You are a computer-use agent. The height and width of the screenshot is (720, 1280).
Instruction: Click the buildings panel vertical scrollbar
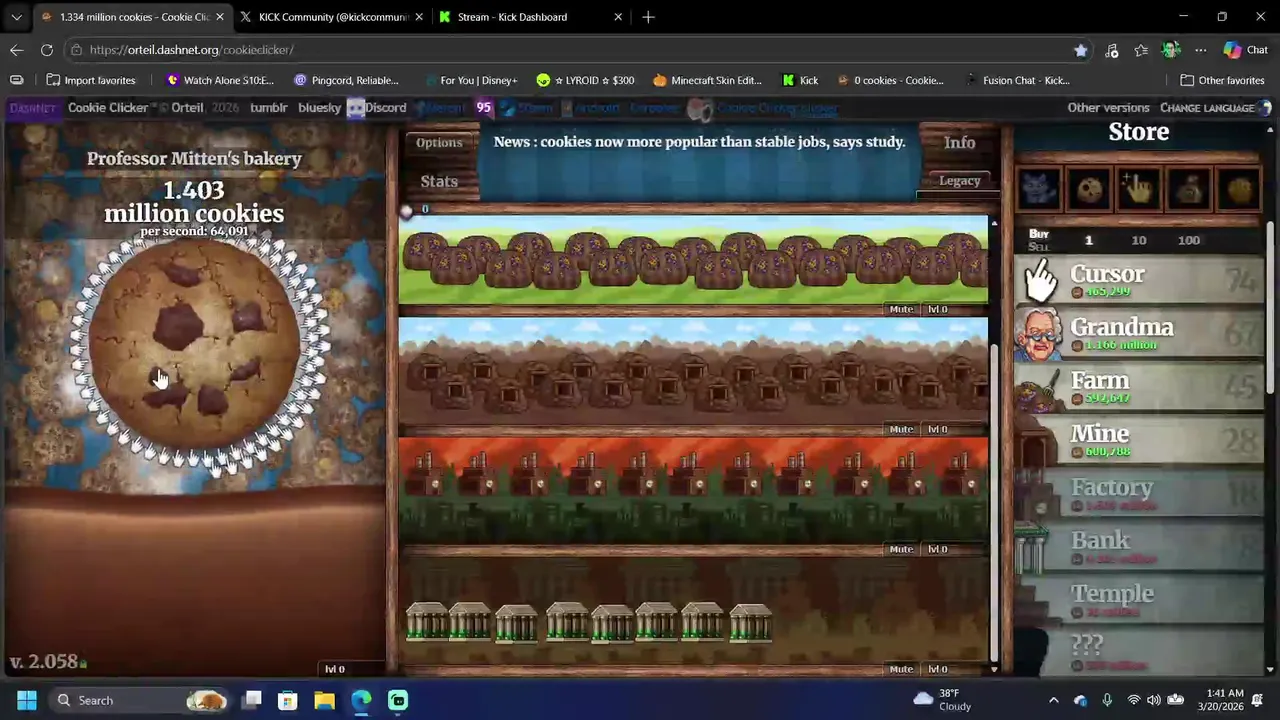pyautogui.click(x=994, y=500)
